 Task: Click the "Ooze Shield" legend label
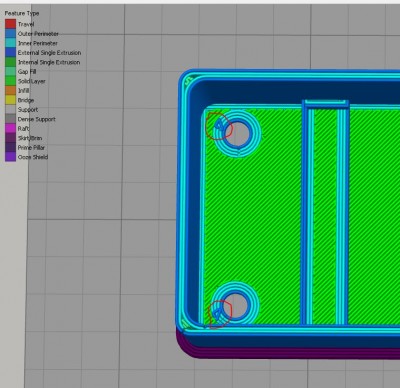(x=33, y=157)
